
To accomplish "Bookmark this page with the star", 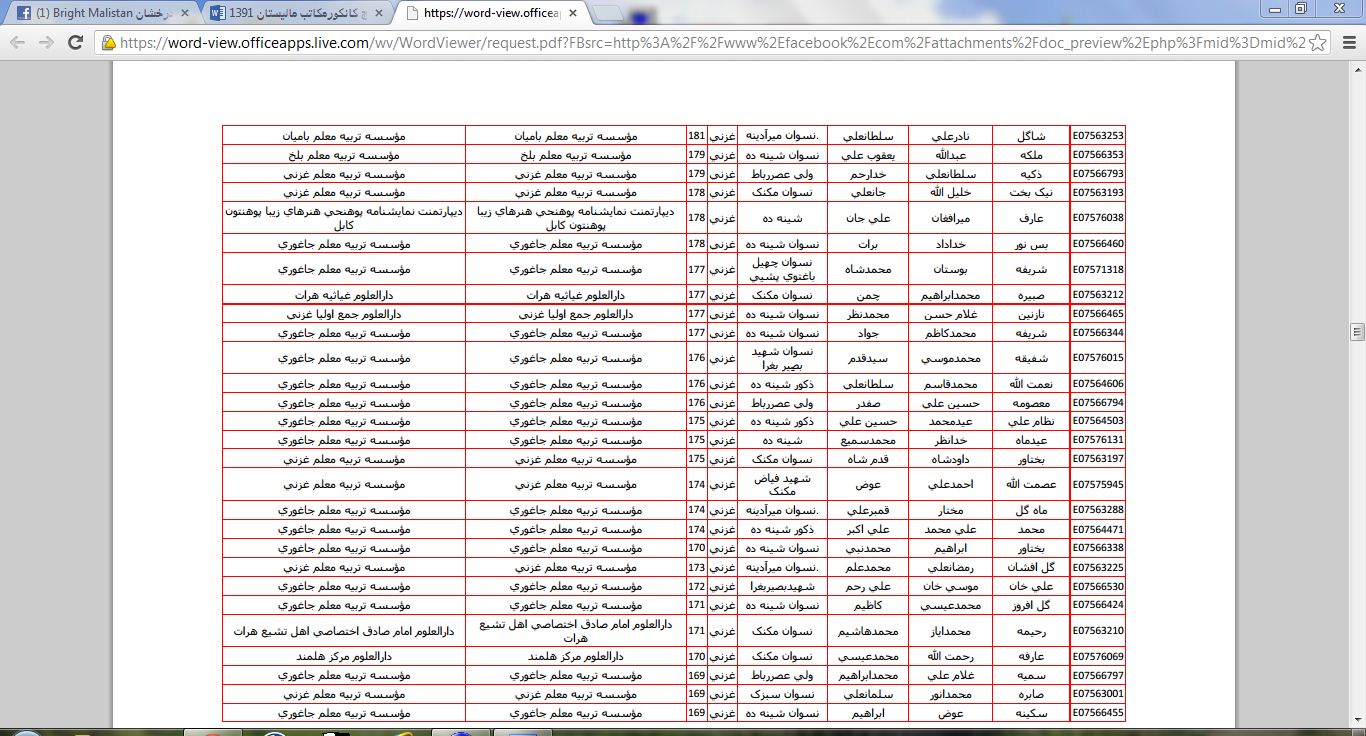I will pos(1319,43).
